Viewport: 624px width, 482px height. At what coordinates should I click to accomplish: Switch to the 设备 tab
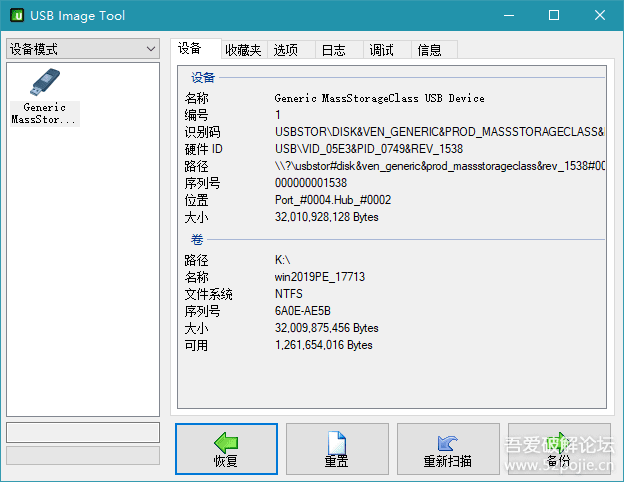click(x=195, y=49)
